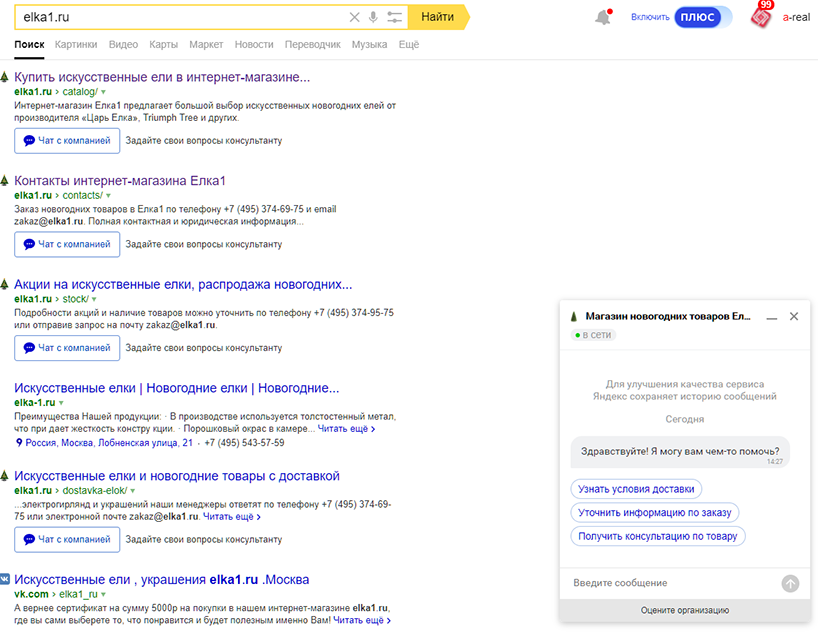818x634 pixels.
Task: Click the Найти search button
Action: pos(437,17)
